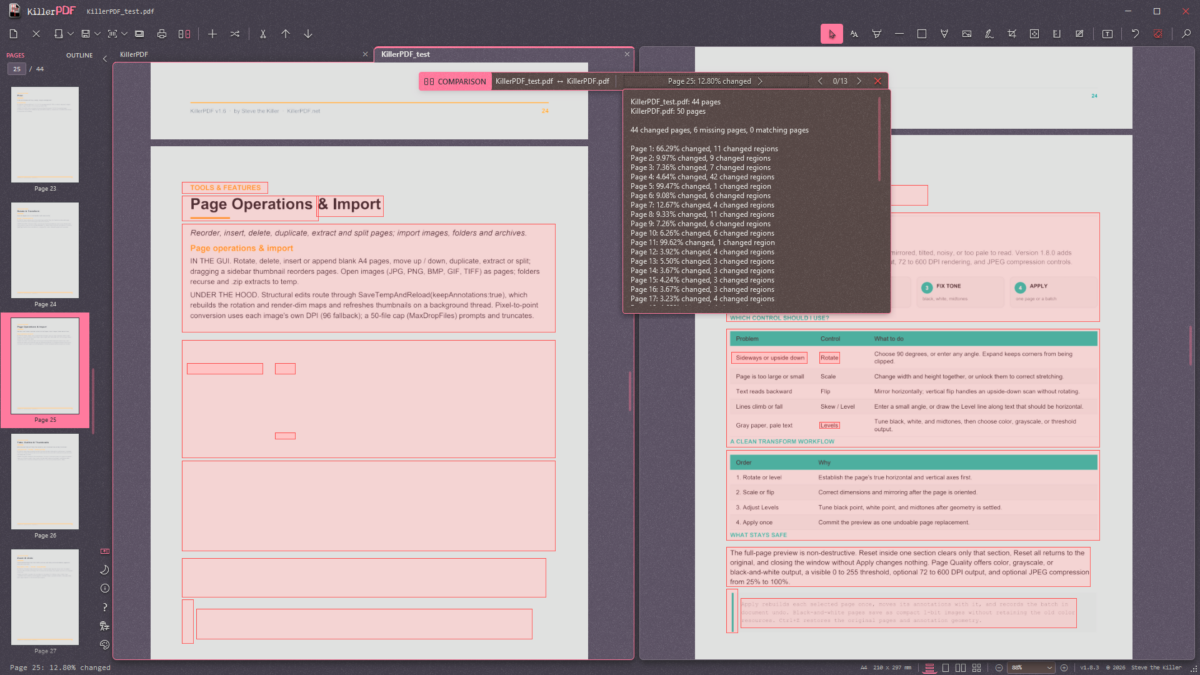
Task: Close the comparison bar
Action: tap(878, 81)
